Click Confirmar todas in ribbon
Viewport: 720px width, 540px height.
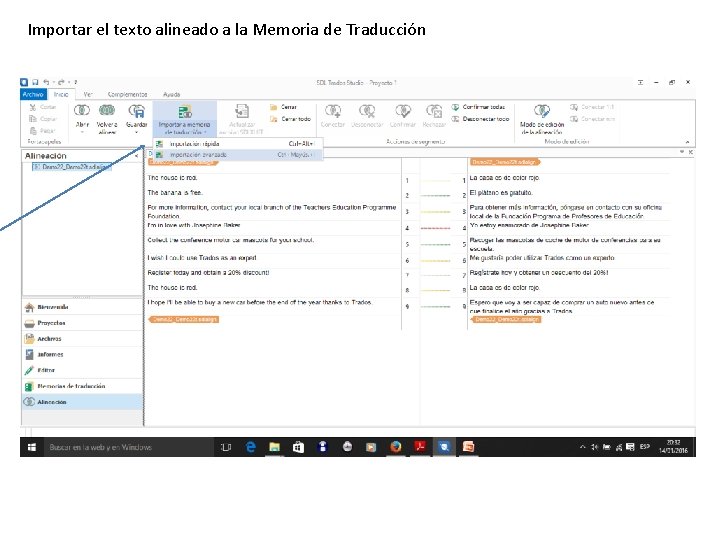click(x=478, y=107)
